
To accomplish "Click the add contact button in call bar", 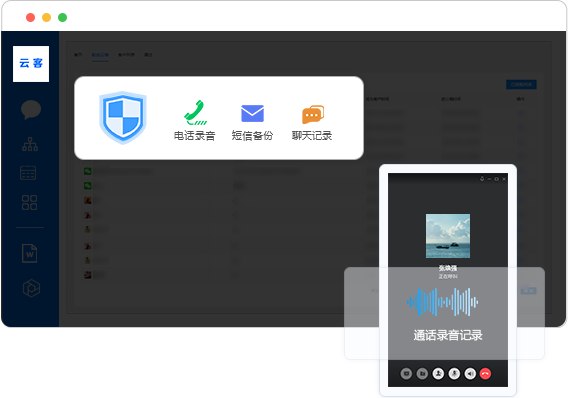I will pyautogui.click(x=438, y=373).
